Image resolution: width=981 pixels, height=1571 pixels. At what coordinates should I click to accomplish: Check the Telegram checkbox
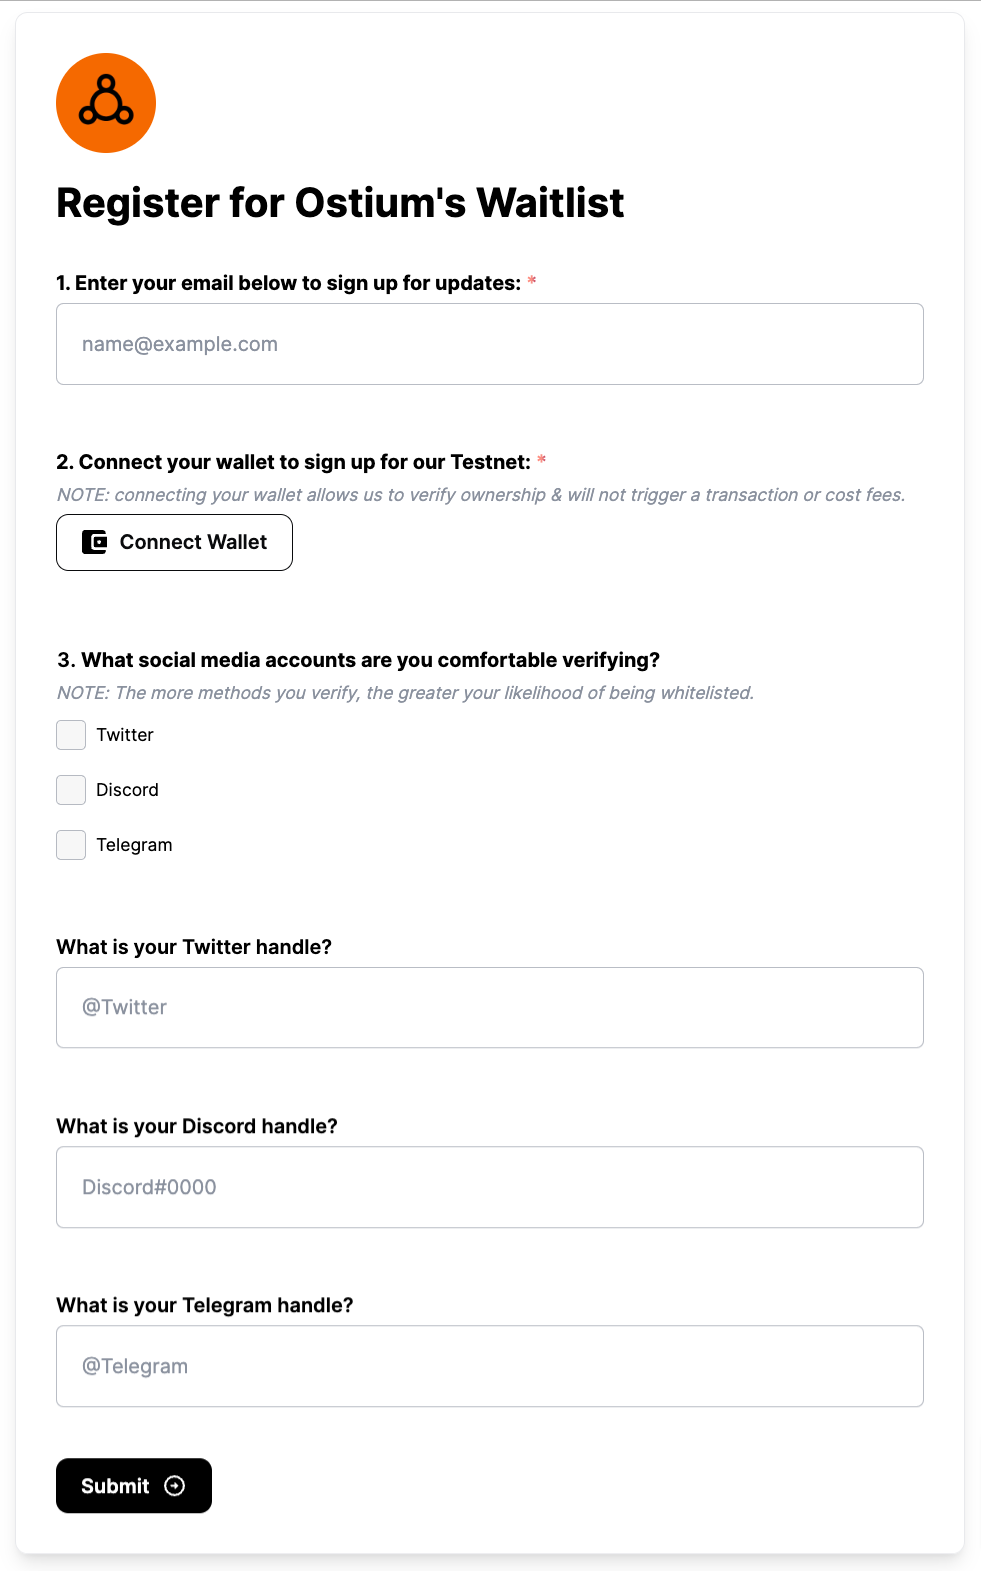point(71,845)
